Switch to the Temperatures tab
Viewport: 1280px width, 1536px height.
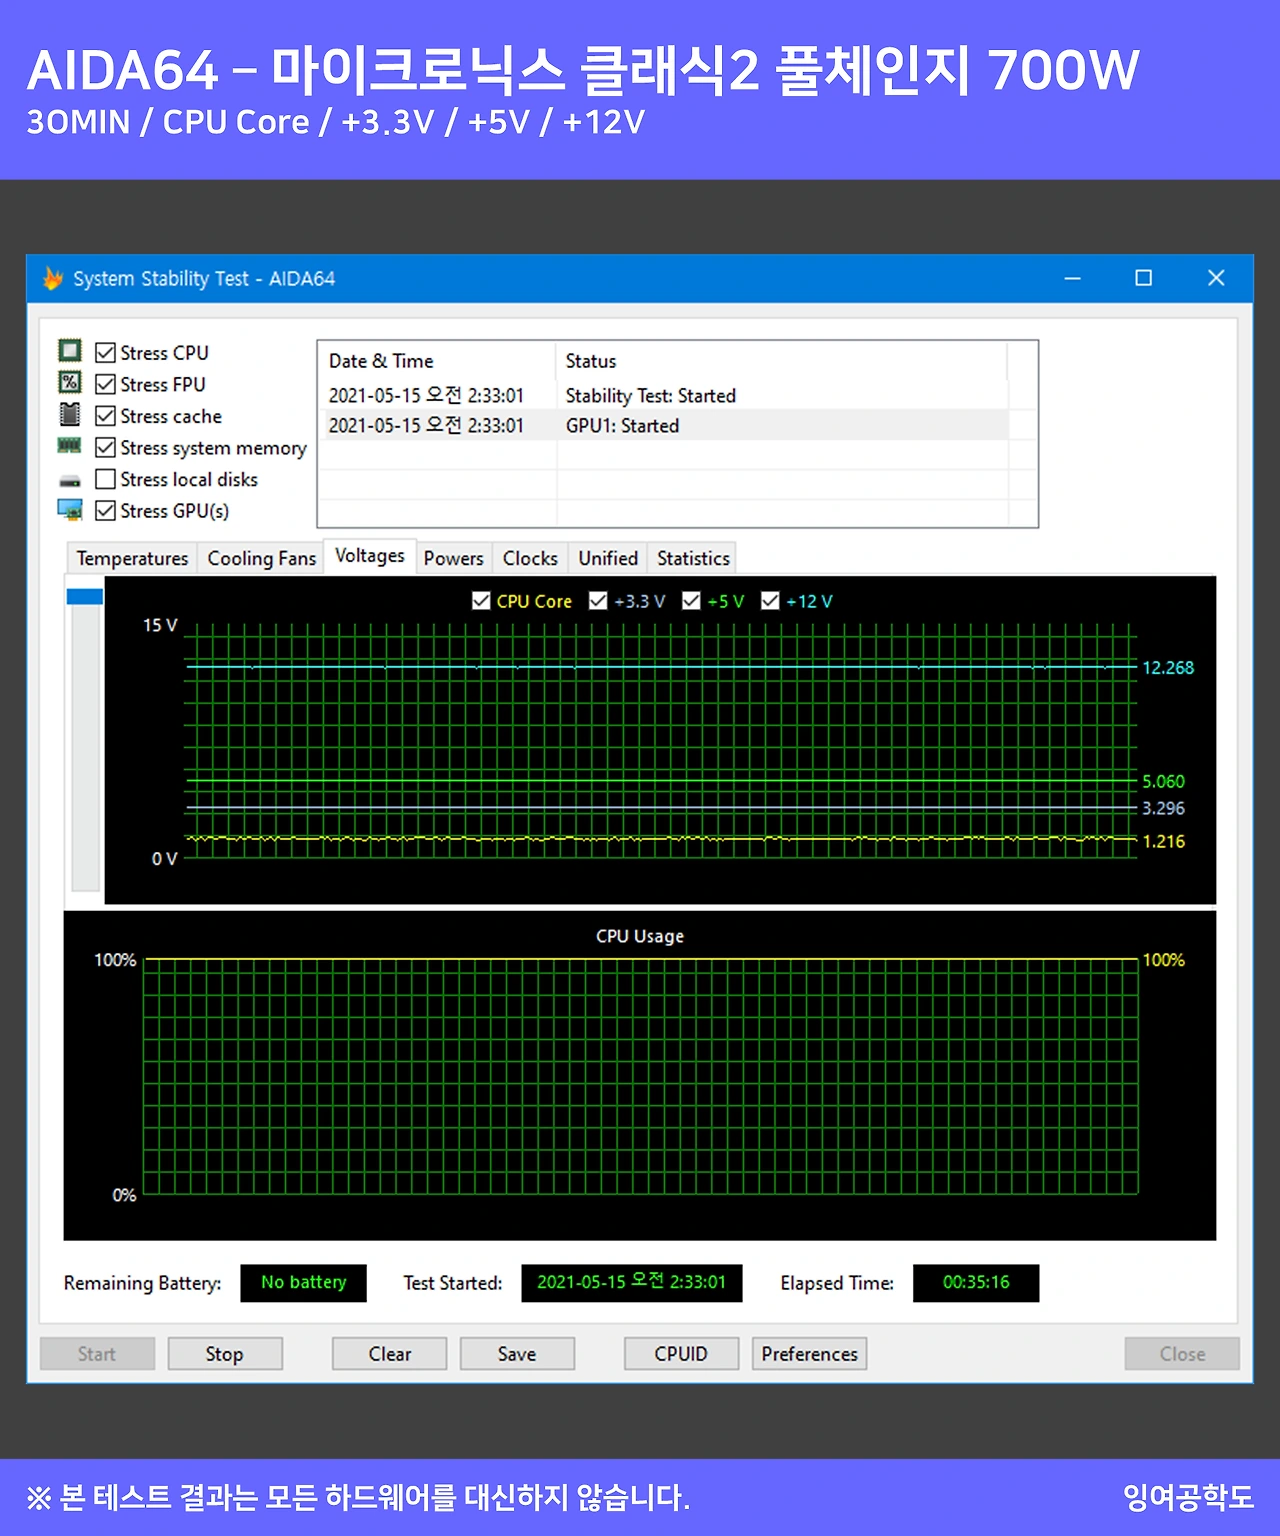132,558
